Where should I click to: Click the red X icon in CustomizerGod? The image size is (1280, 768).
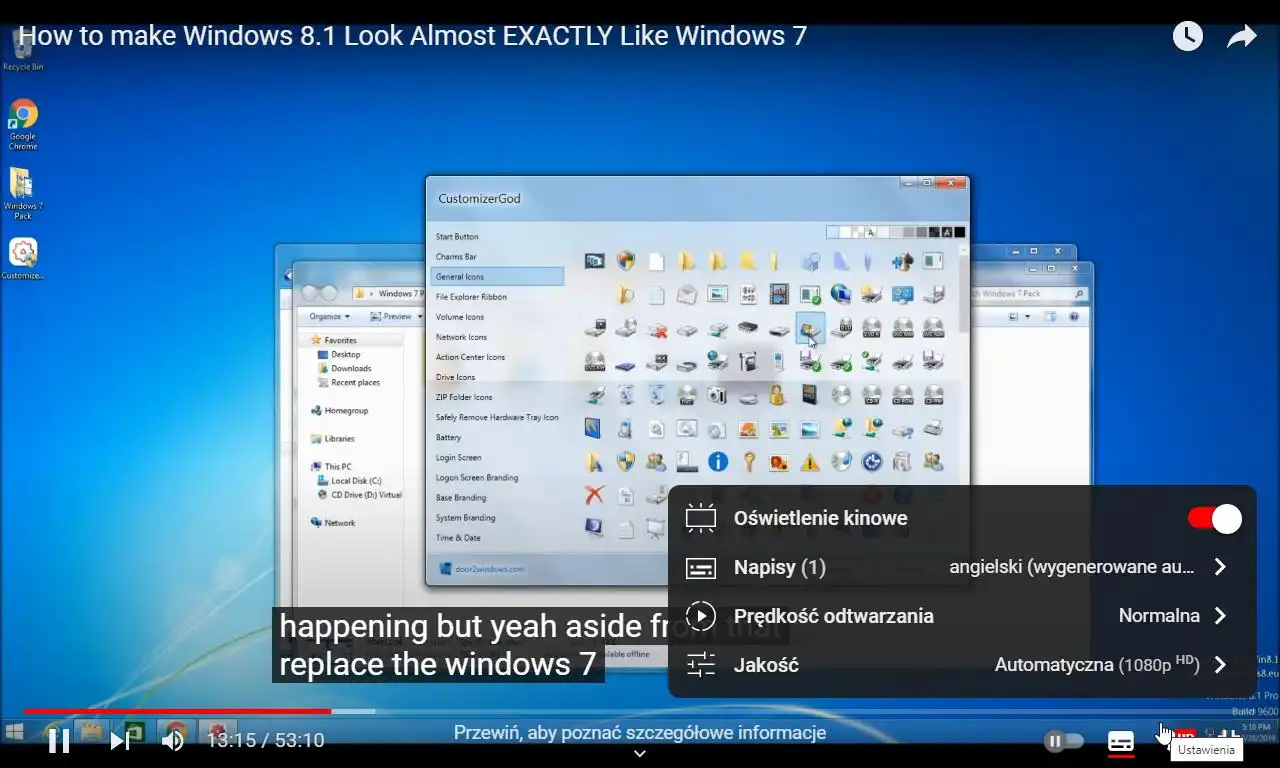595,494
